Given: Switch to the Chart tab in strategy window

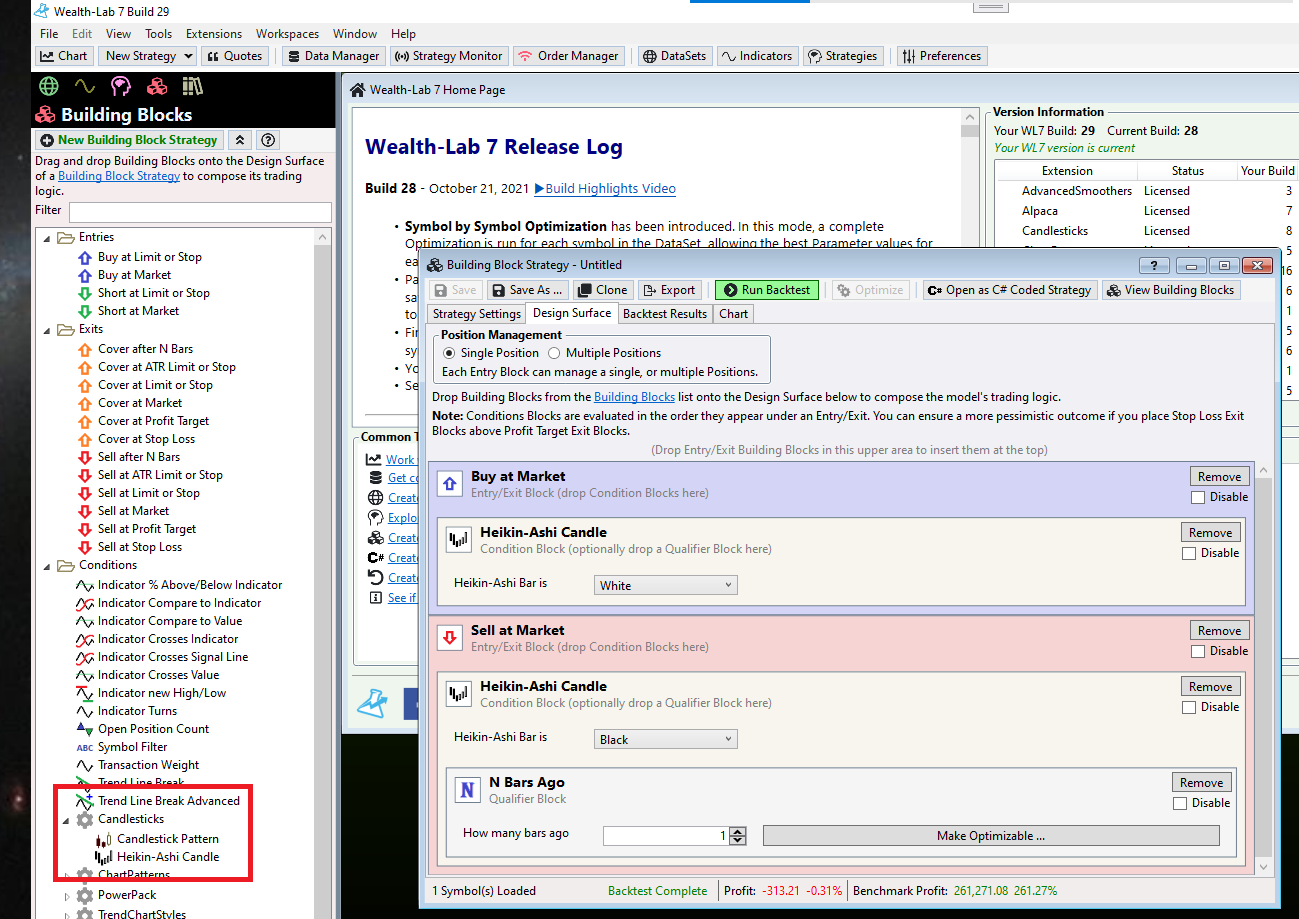Looking at the screenshot, I should 733,314.
